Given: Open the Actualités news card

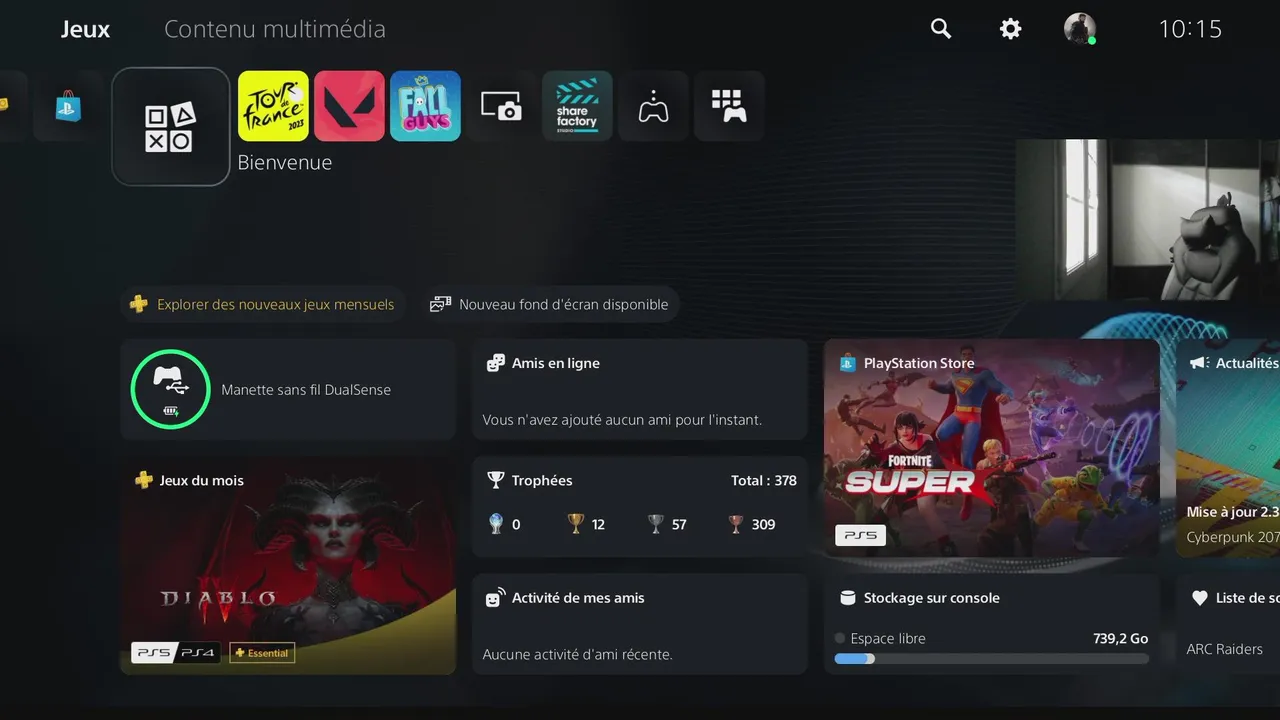Looking at the screenshot, I should 1228,448.
